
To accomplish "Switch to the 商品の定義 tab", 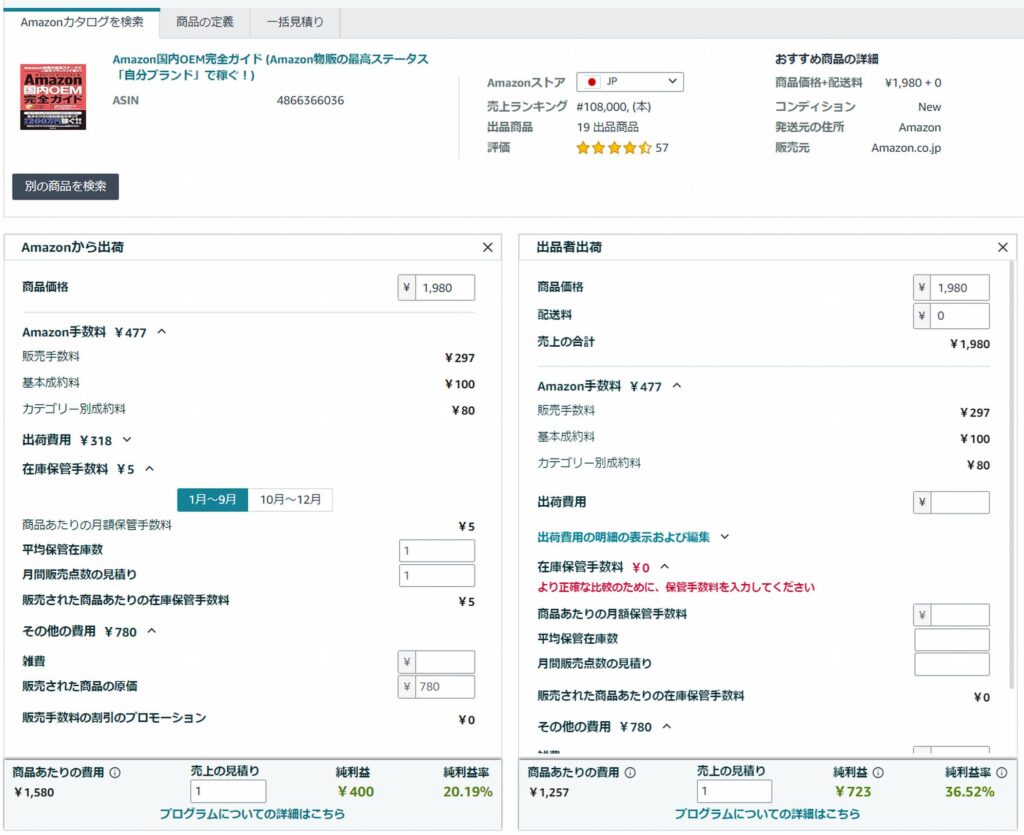I will point(205,22).
